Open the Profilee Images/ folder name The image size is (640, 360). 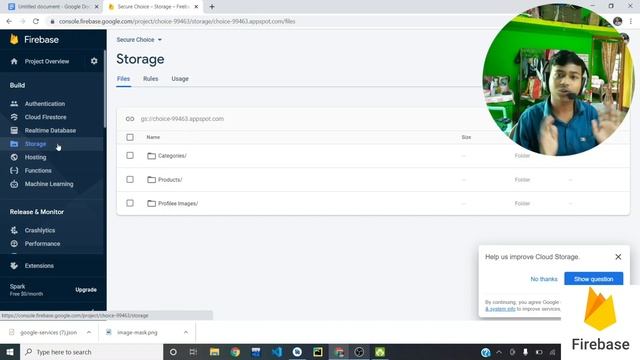tap(178, 203)
